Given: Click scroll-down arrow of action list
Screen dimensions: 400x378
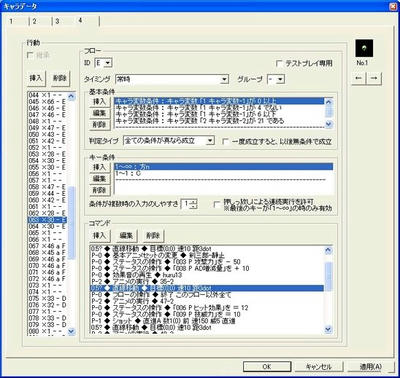Looking at the screenshot, I should click(x=71, y=331).
